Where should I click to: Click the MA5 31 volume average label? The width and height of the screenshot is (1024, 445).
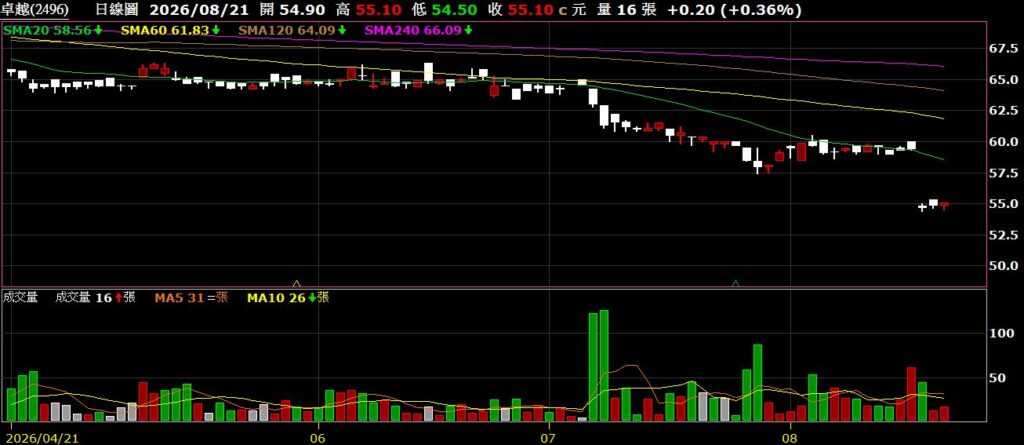(191, 297)
